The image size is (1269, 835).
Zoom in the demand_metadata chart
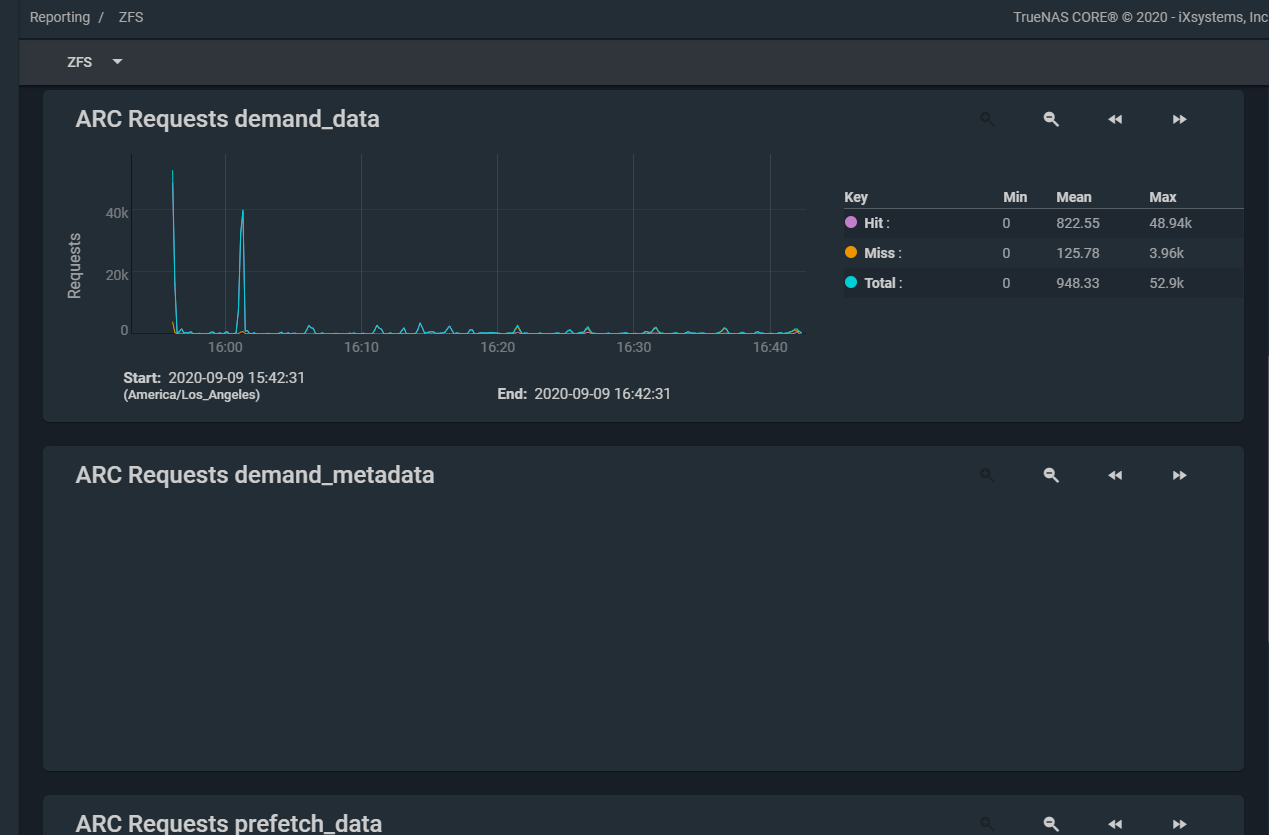[x=987, y=475]
